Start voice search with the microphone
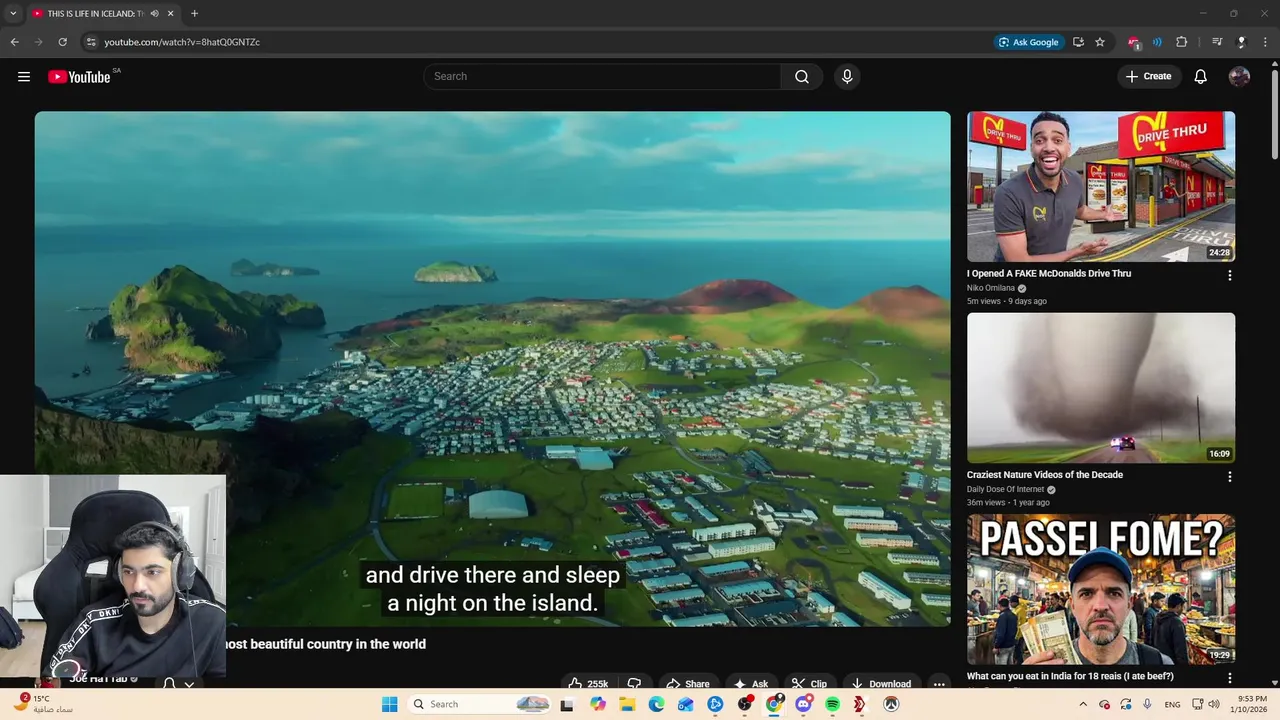The image size is (1280, 720). pyautogui.click(x=847, y=77)
